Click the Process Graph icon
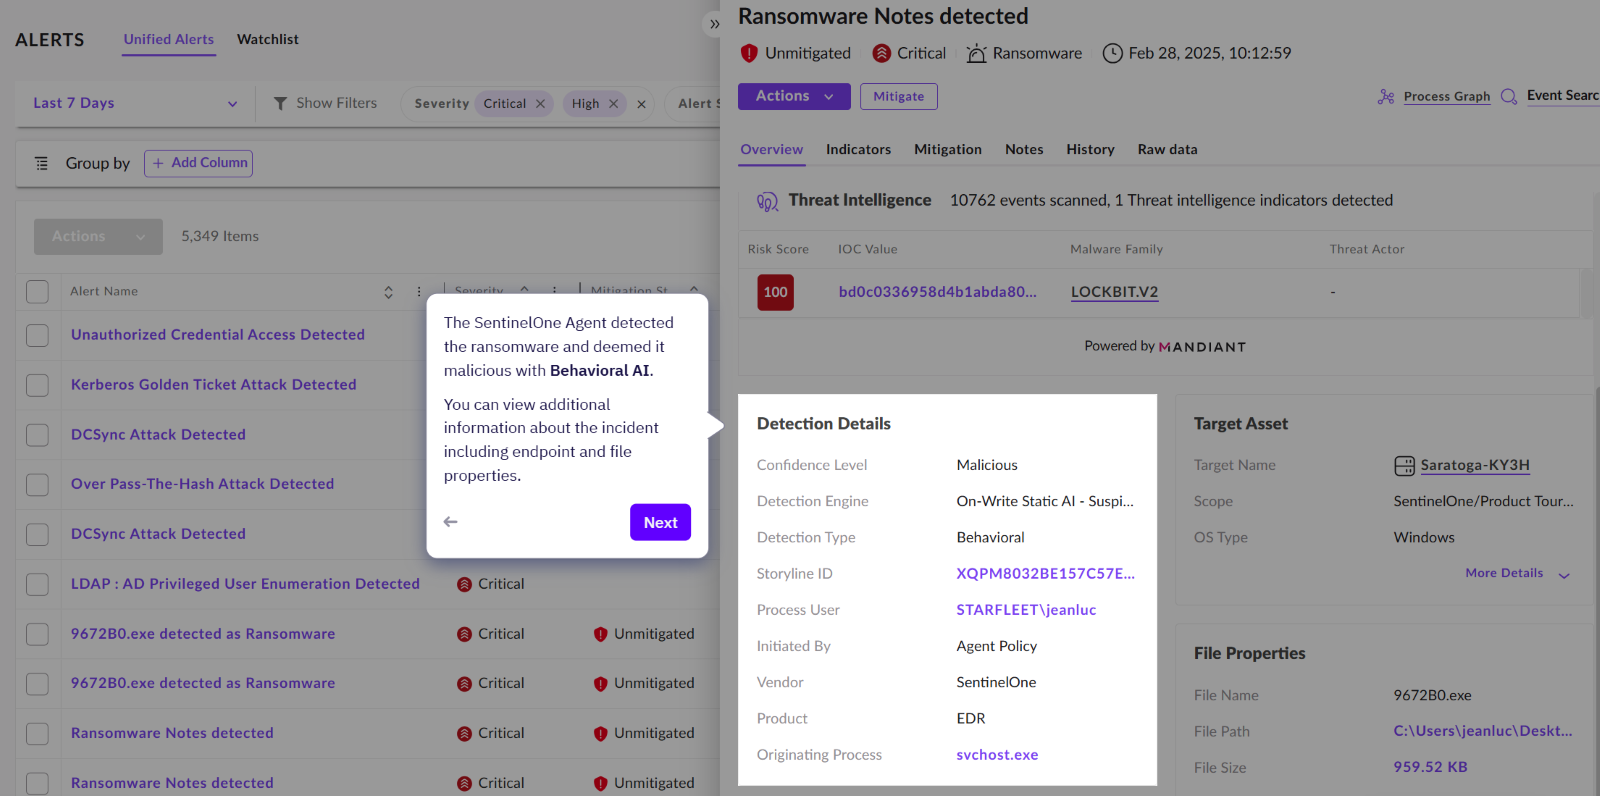1600x796 pixels. pos(1386,97)
